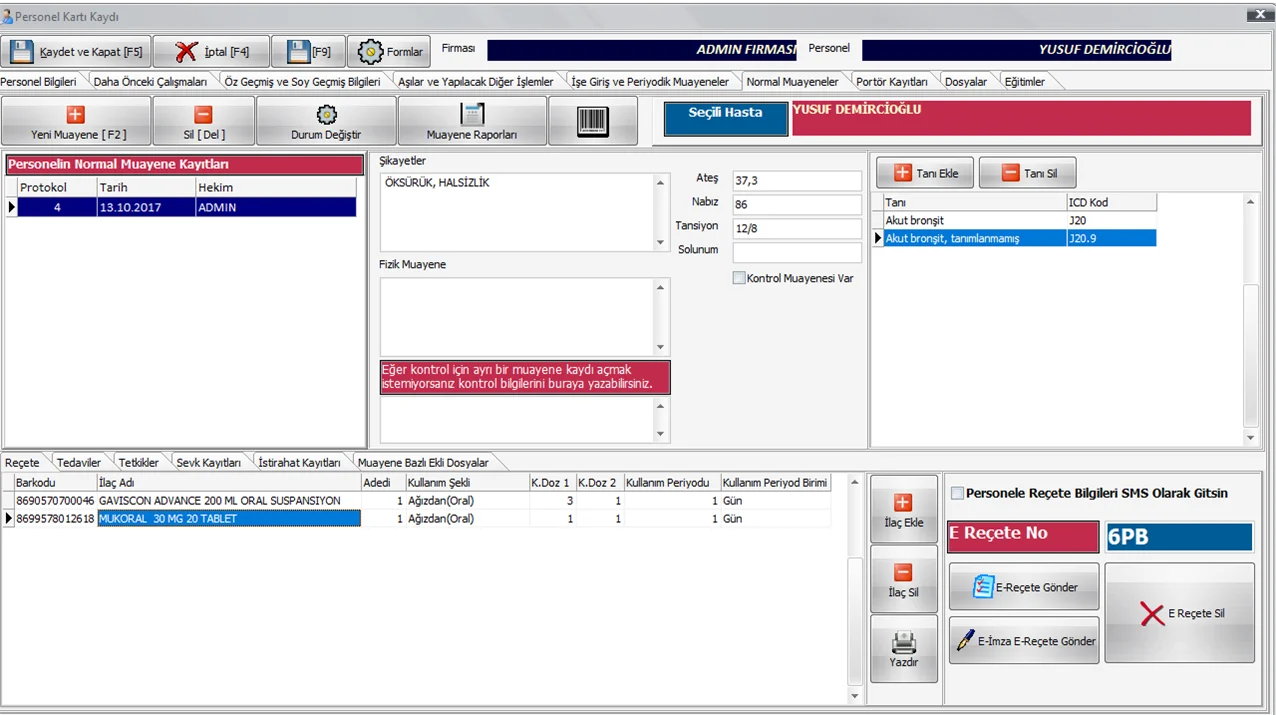Switch to the Portör Kayıtları tab

tap(892, 82)
